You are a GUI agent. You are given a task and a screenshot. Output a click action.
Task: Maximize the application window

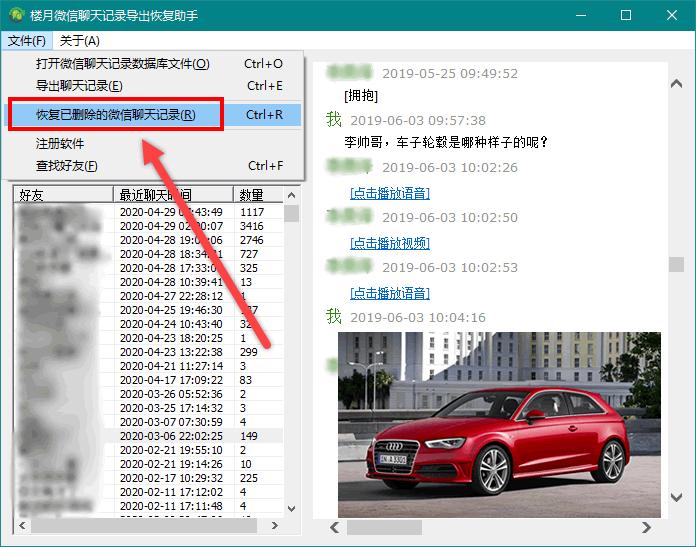pos(626,16)
